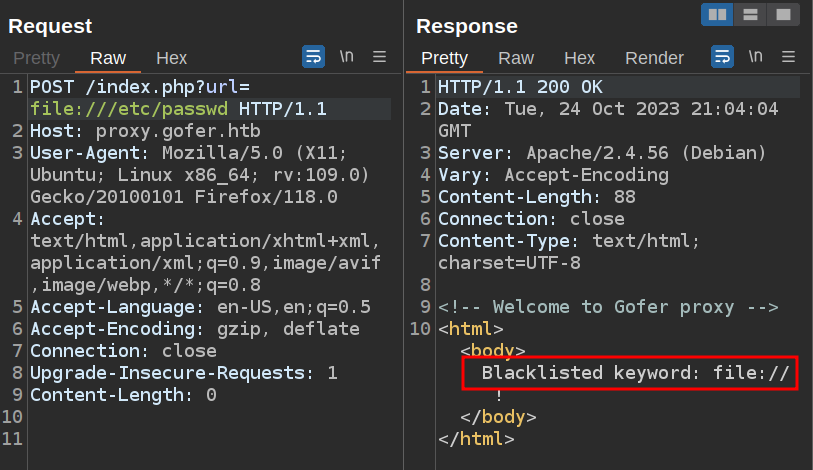
Task: Open the Request panel hamburger menu
Action: click(x=380, y=57)
